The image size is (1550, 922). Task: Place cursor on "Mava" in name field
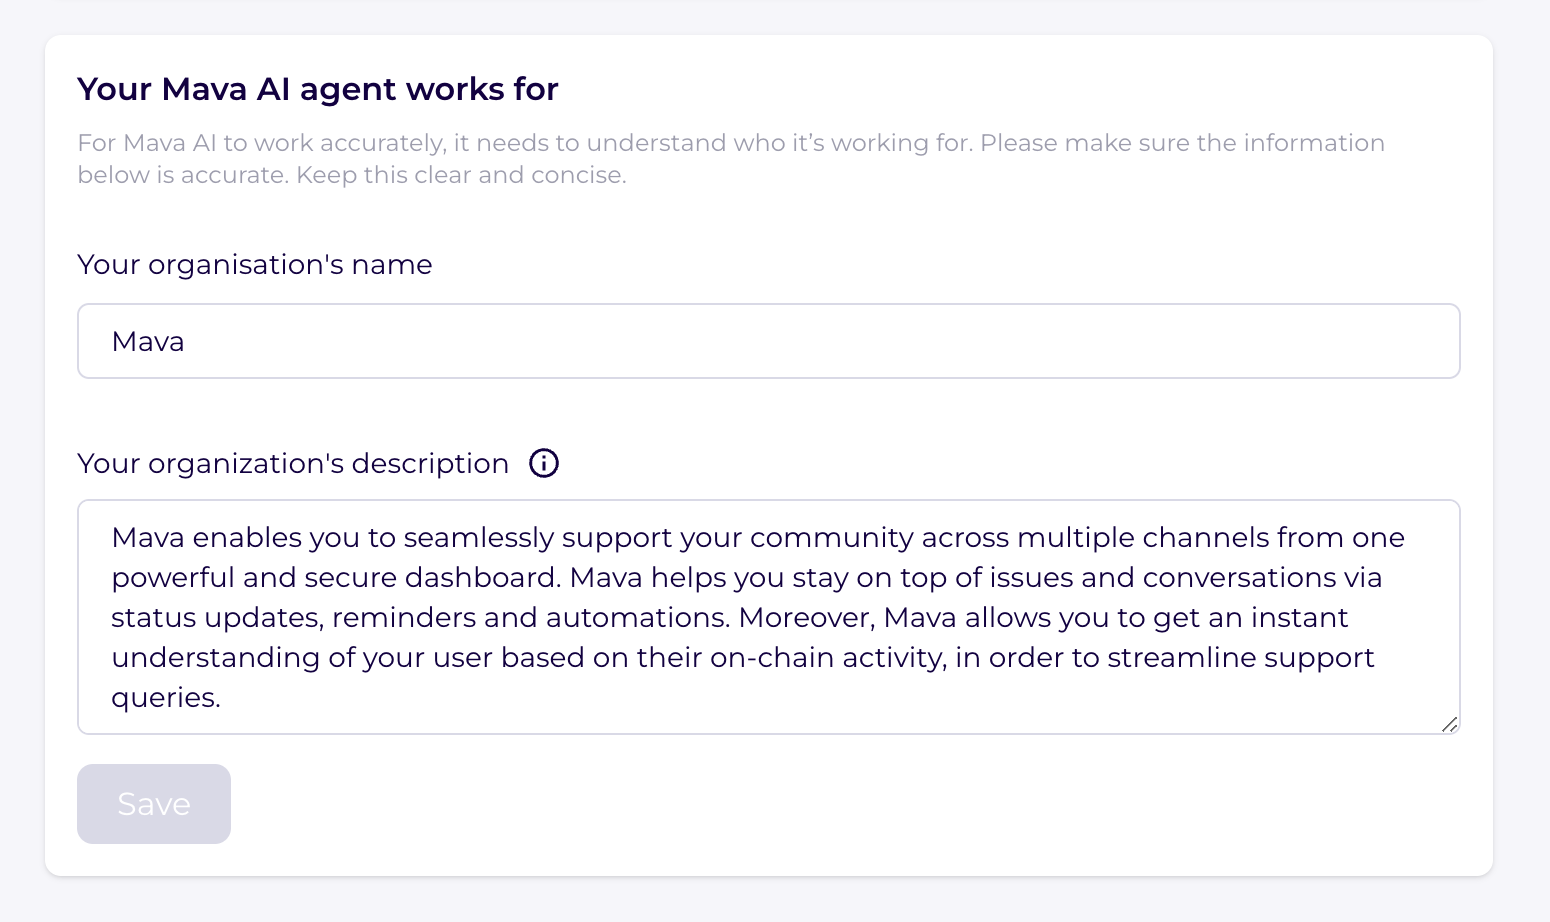[148, 342]
